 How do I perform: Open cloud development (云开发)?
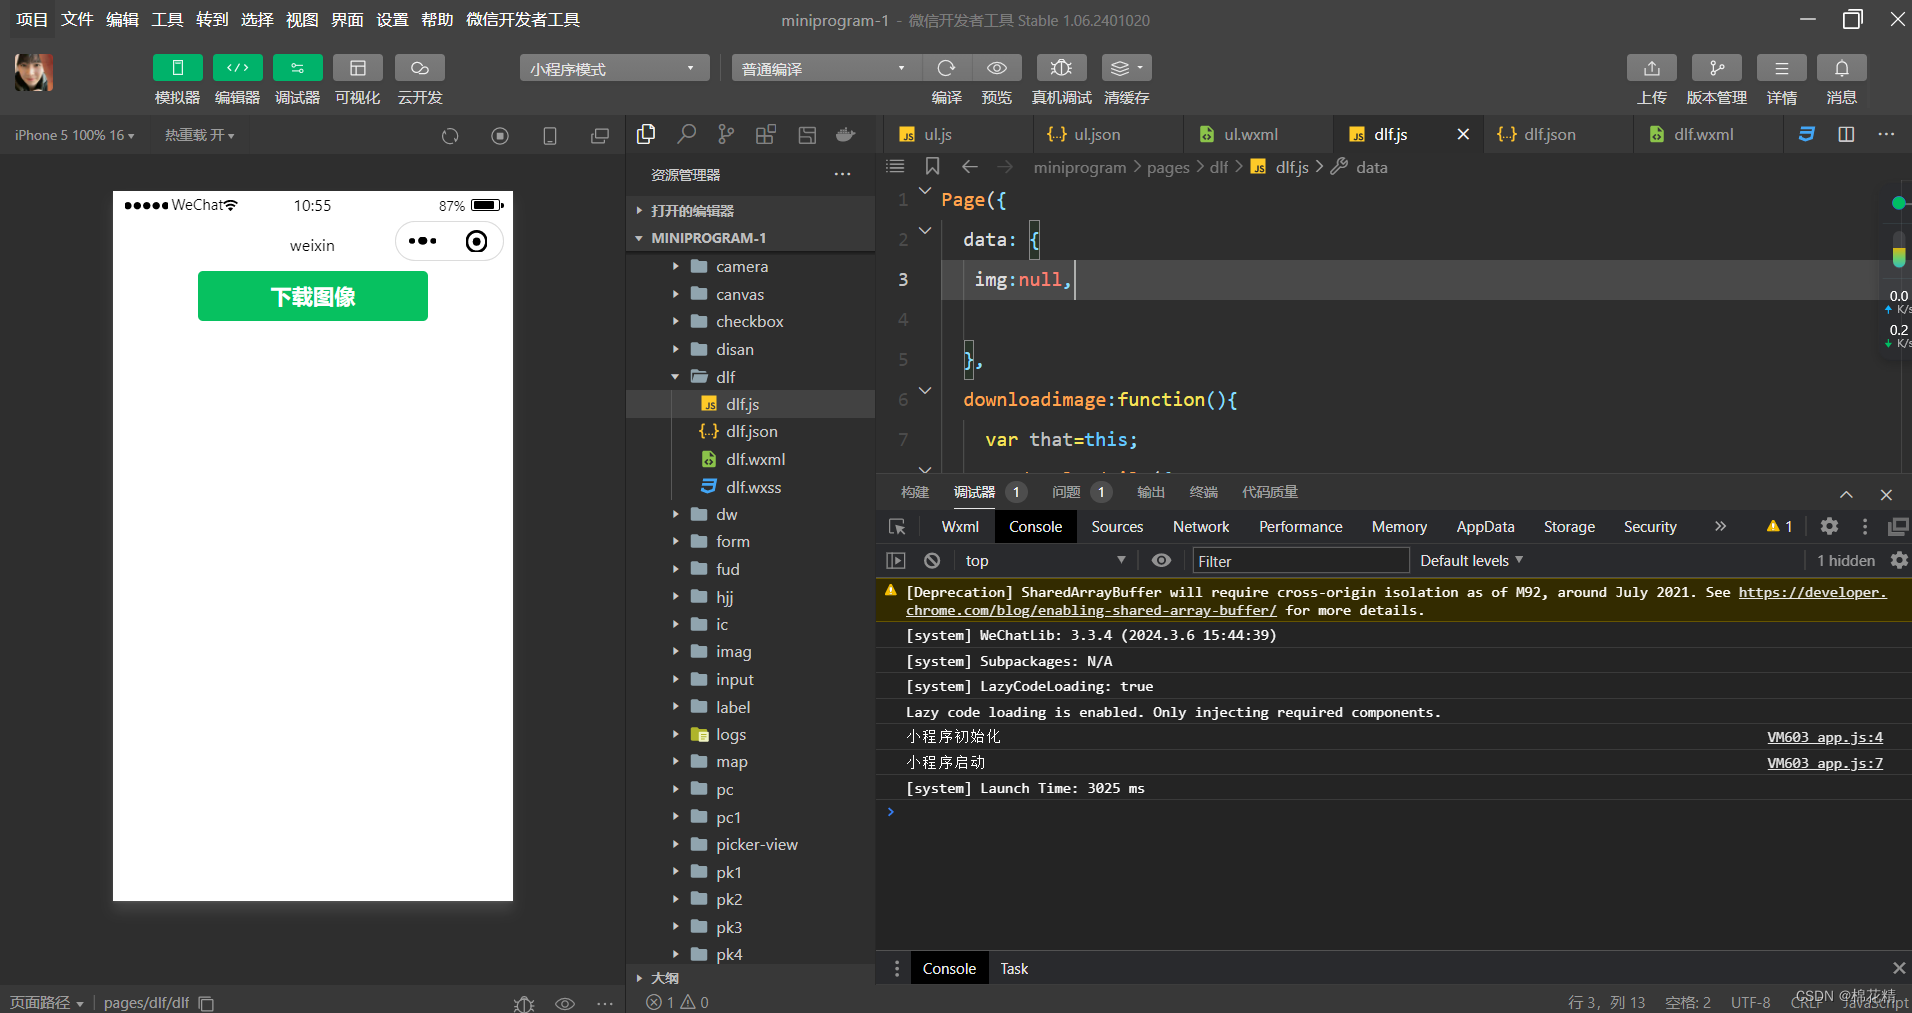419,68
